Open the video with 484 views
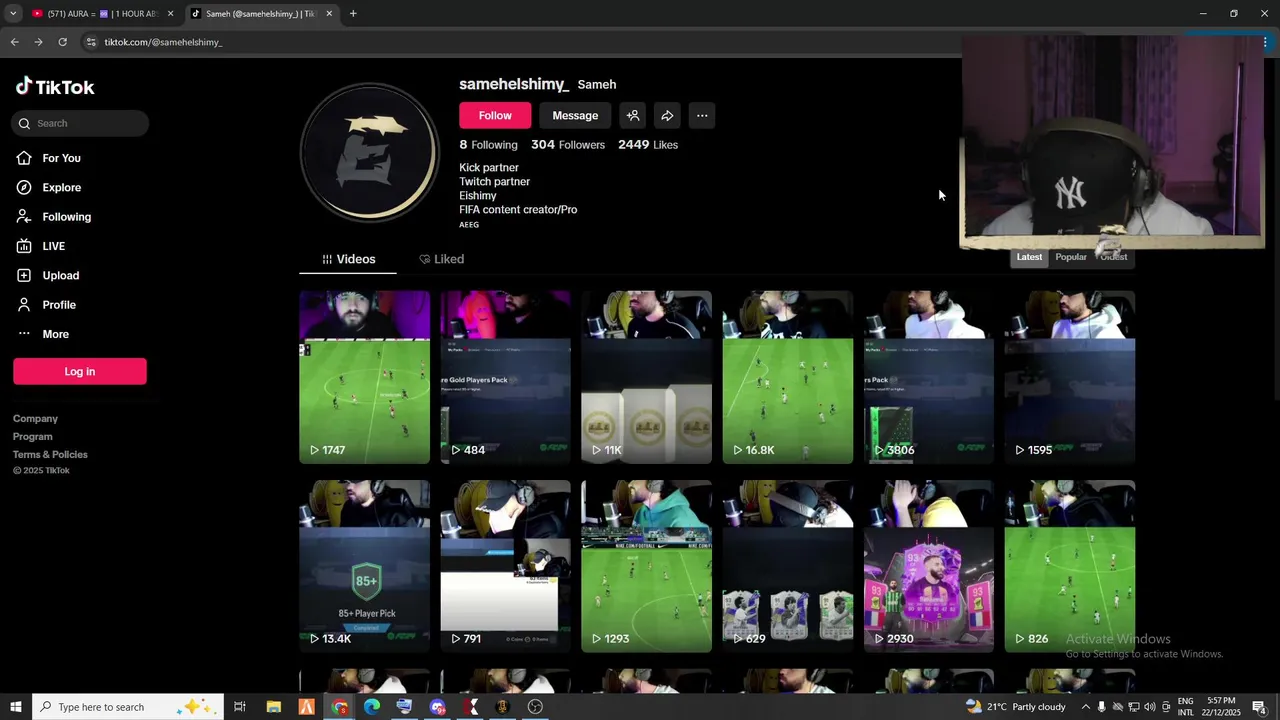Screen dimensions: 1280x720 (505, 377)
